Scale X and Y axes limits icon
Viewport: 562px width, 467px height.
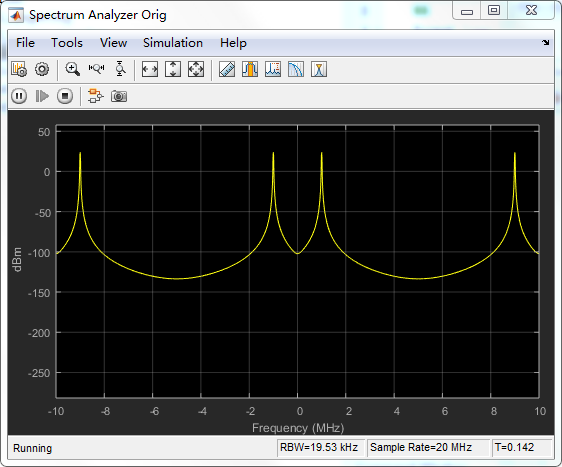(196, 69)
